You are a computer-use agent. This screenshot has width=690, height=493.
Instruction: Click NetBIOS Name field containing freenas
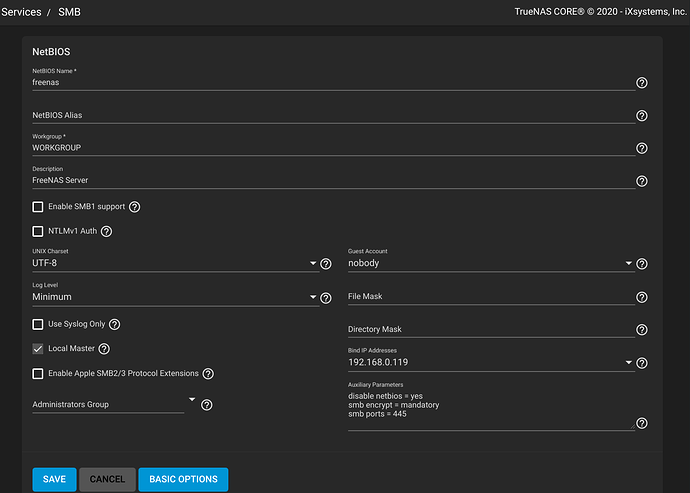pyautogui.click(x=334, y=82)
